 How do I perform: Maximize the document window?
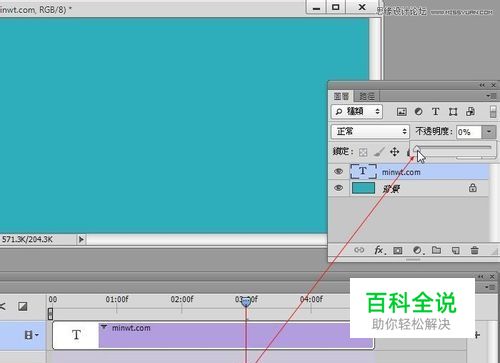(x=336, y=7)
